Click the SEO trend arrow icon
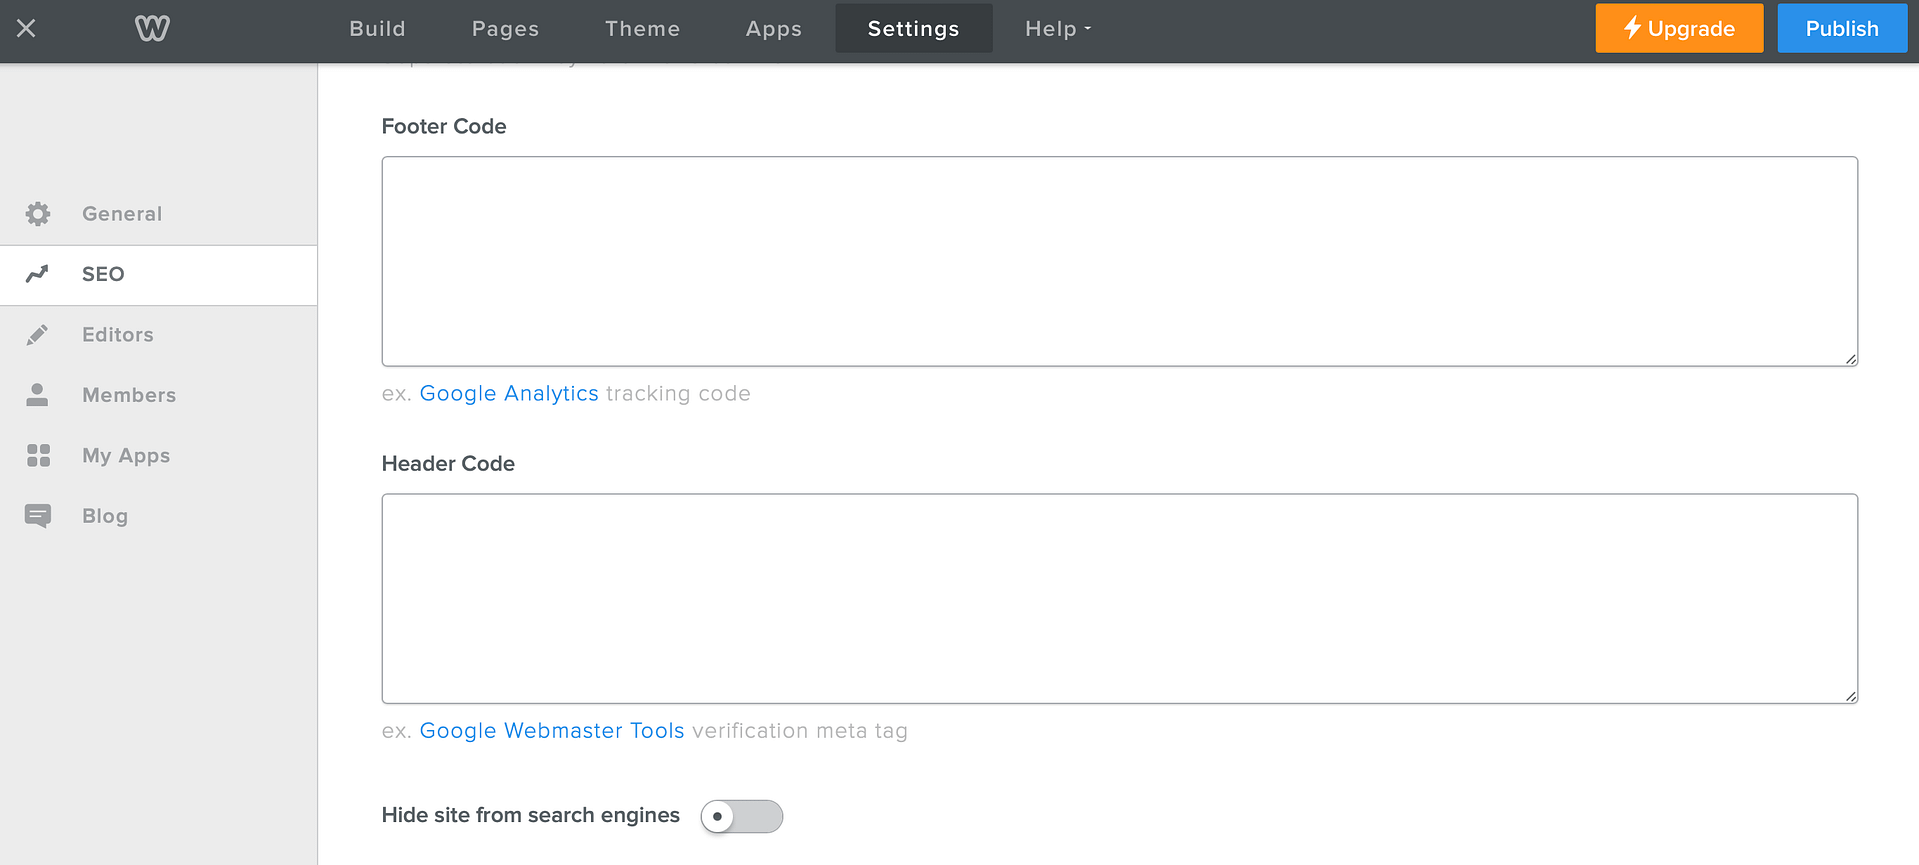Screen dimensions: 1919x865 (38, 274)
